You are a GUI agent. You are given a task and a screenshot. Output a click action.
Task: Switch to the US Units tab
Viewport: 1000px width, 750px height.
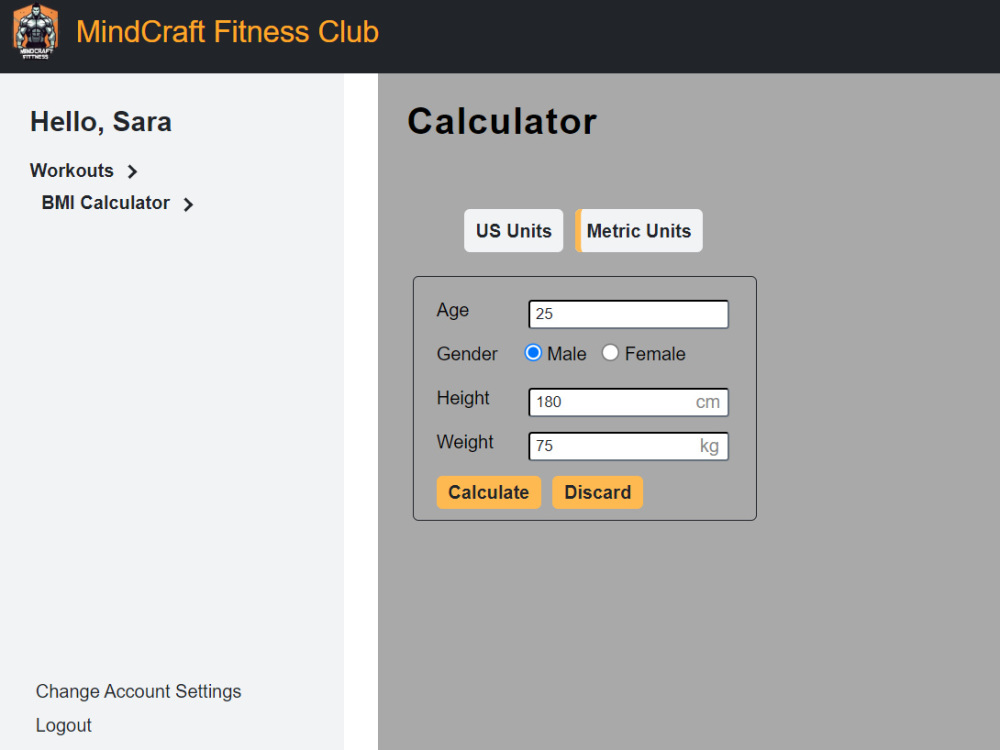pyautogui.click(x=513, y=231)
